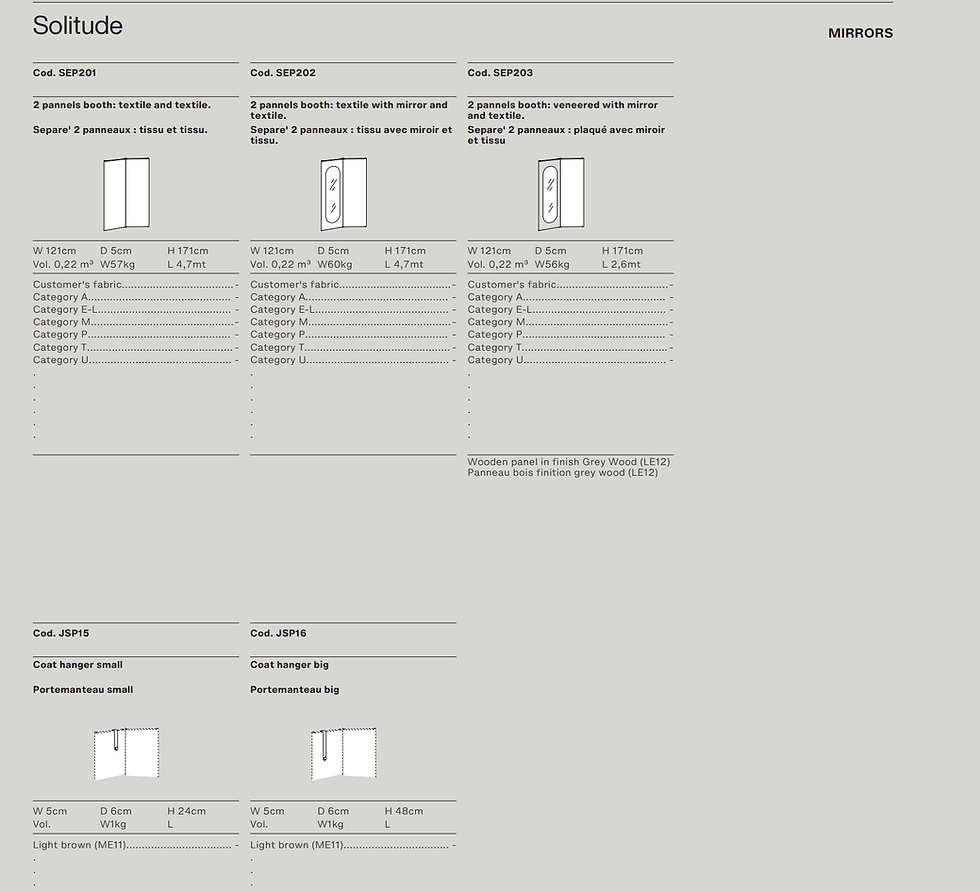This screenshot has width=980, height=891.
Task: Click Category E-L row under SEP202
Action: tap(353, 310)
